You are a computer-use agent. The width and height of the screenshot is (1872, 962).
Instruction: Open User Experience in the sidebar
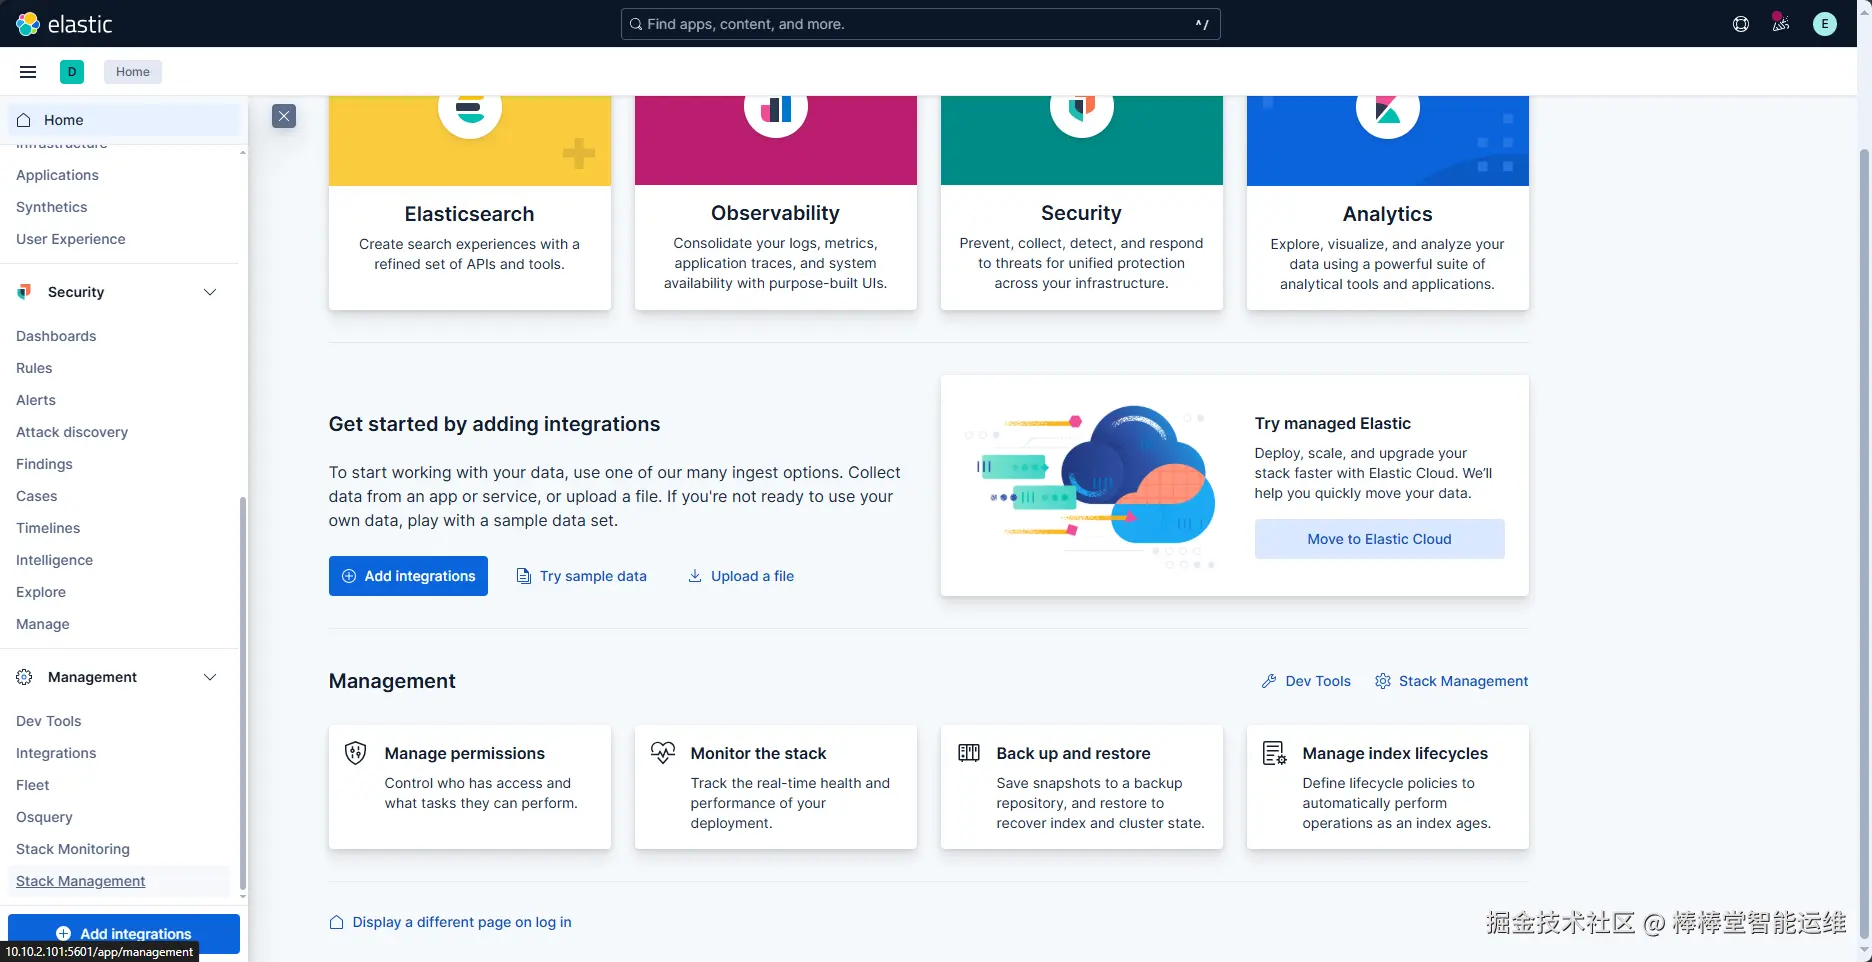tap(71, 239)
